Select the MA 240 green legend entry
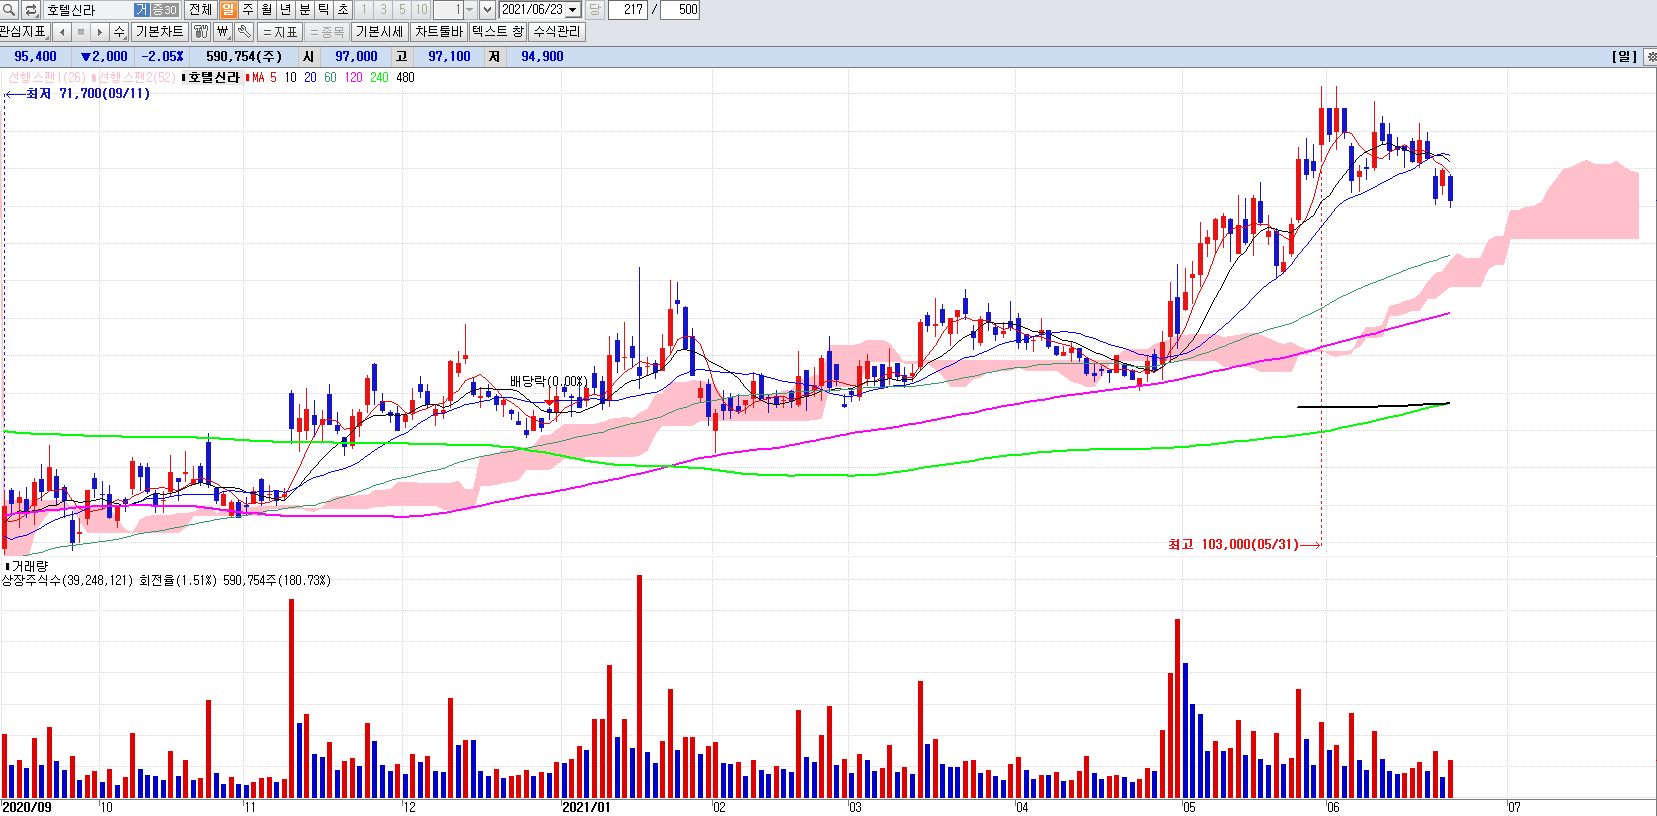The height and width of the screenshot is (816, 1657). [x=379, y=77]
